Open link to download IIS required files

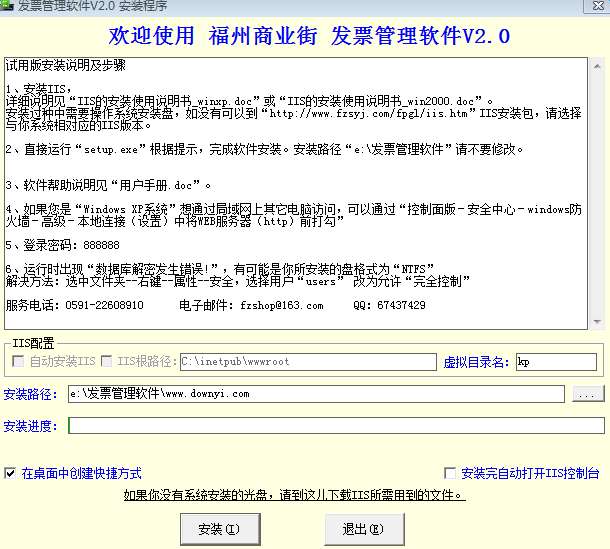pyautogui.click(x=294, y=495)
